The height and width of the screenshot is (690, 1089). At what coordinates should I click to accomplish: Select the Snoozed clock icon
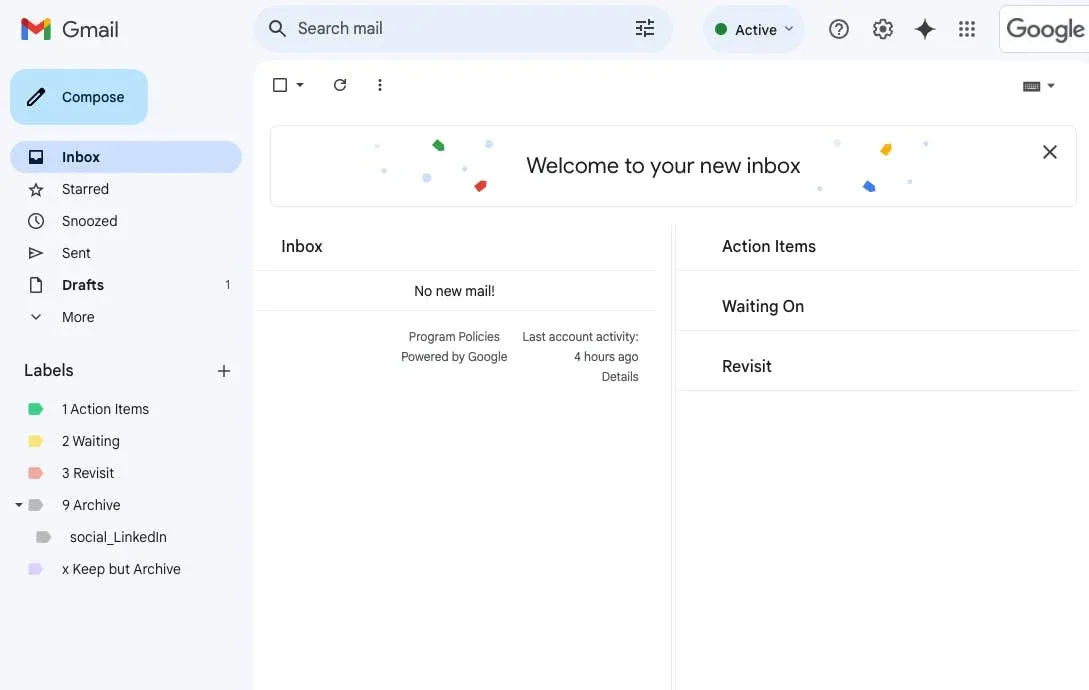[x=36, y=221]
